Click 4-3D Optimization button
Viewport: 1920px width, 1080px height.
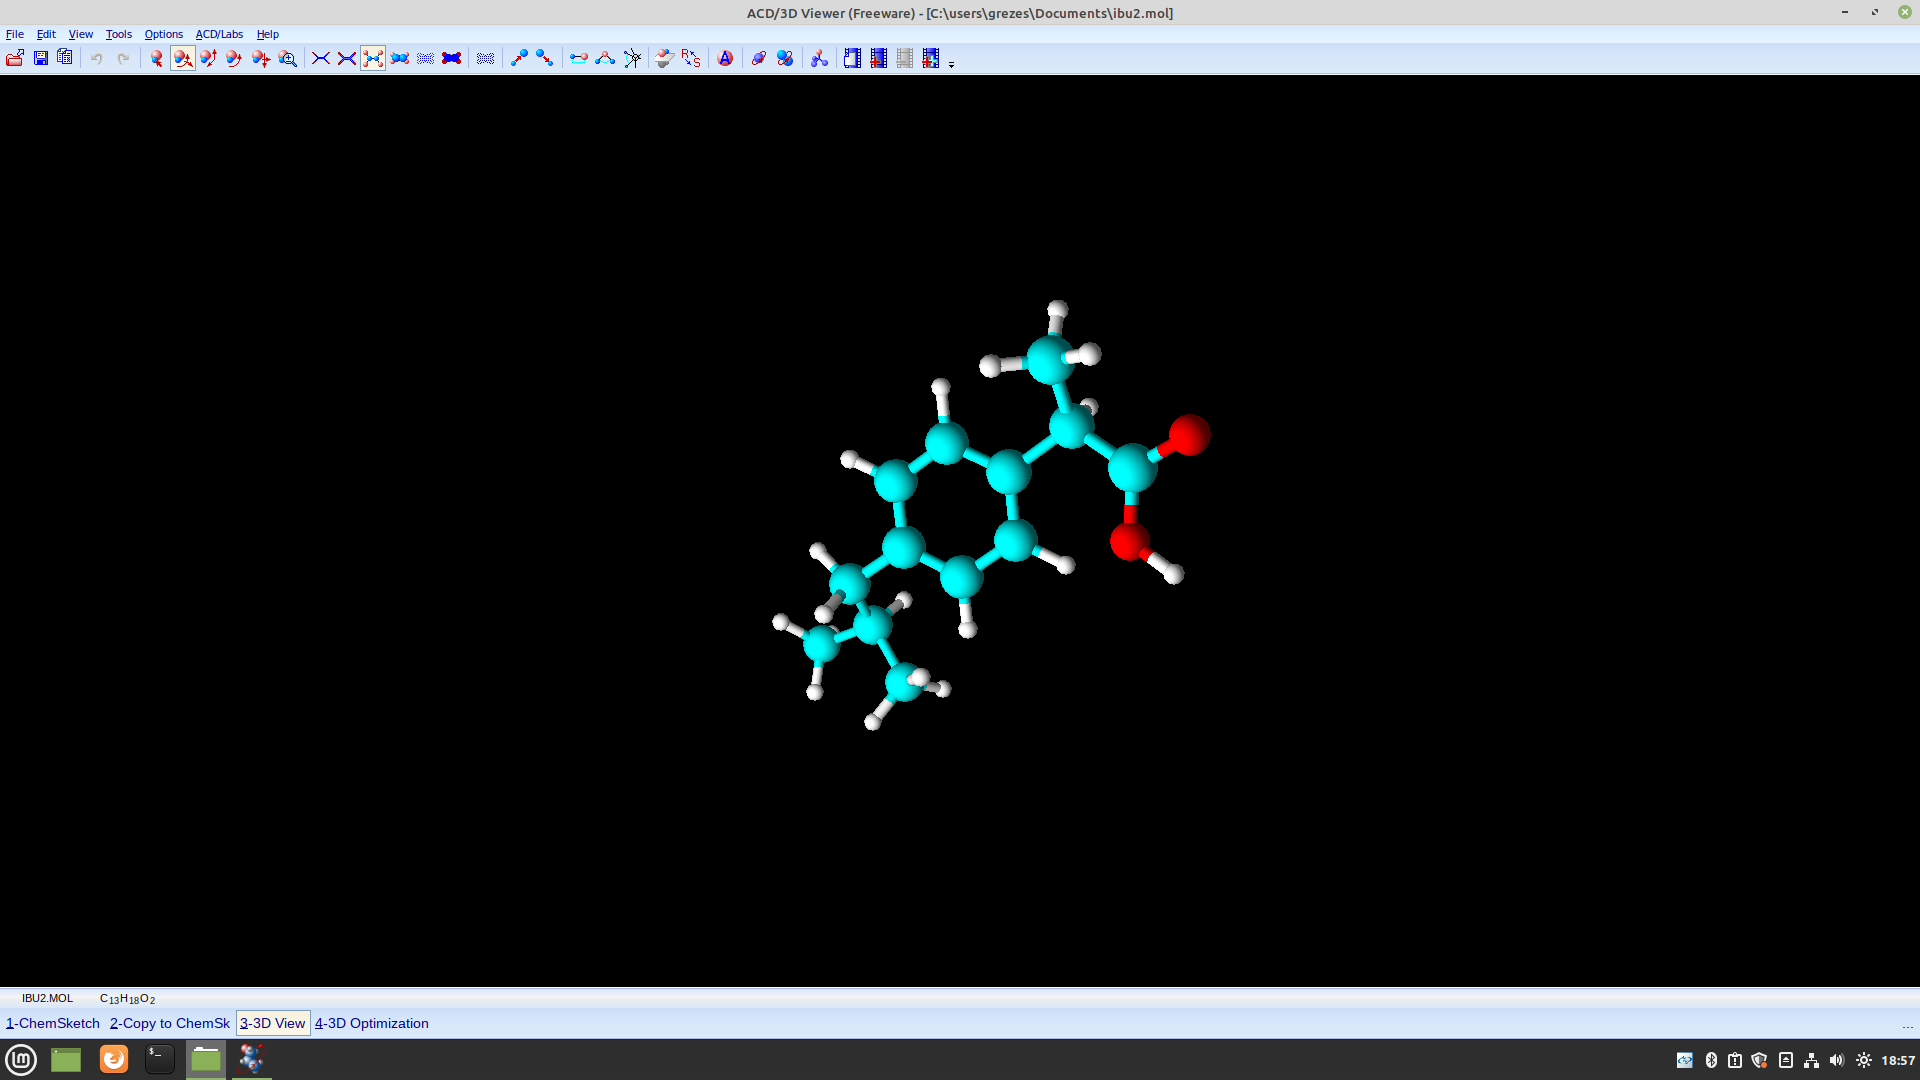(x=372, y=1023)
